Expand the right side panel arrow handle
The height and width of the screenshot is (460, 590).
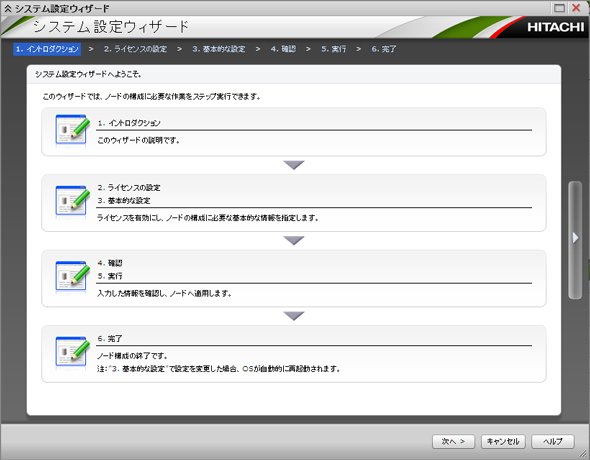click(575, 239)
